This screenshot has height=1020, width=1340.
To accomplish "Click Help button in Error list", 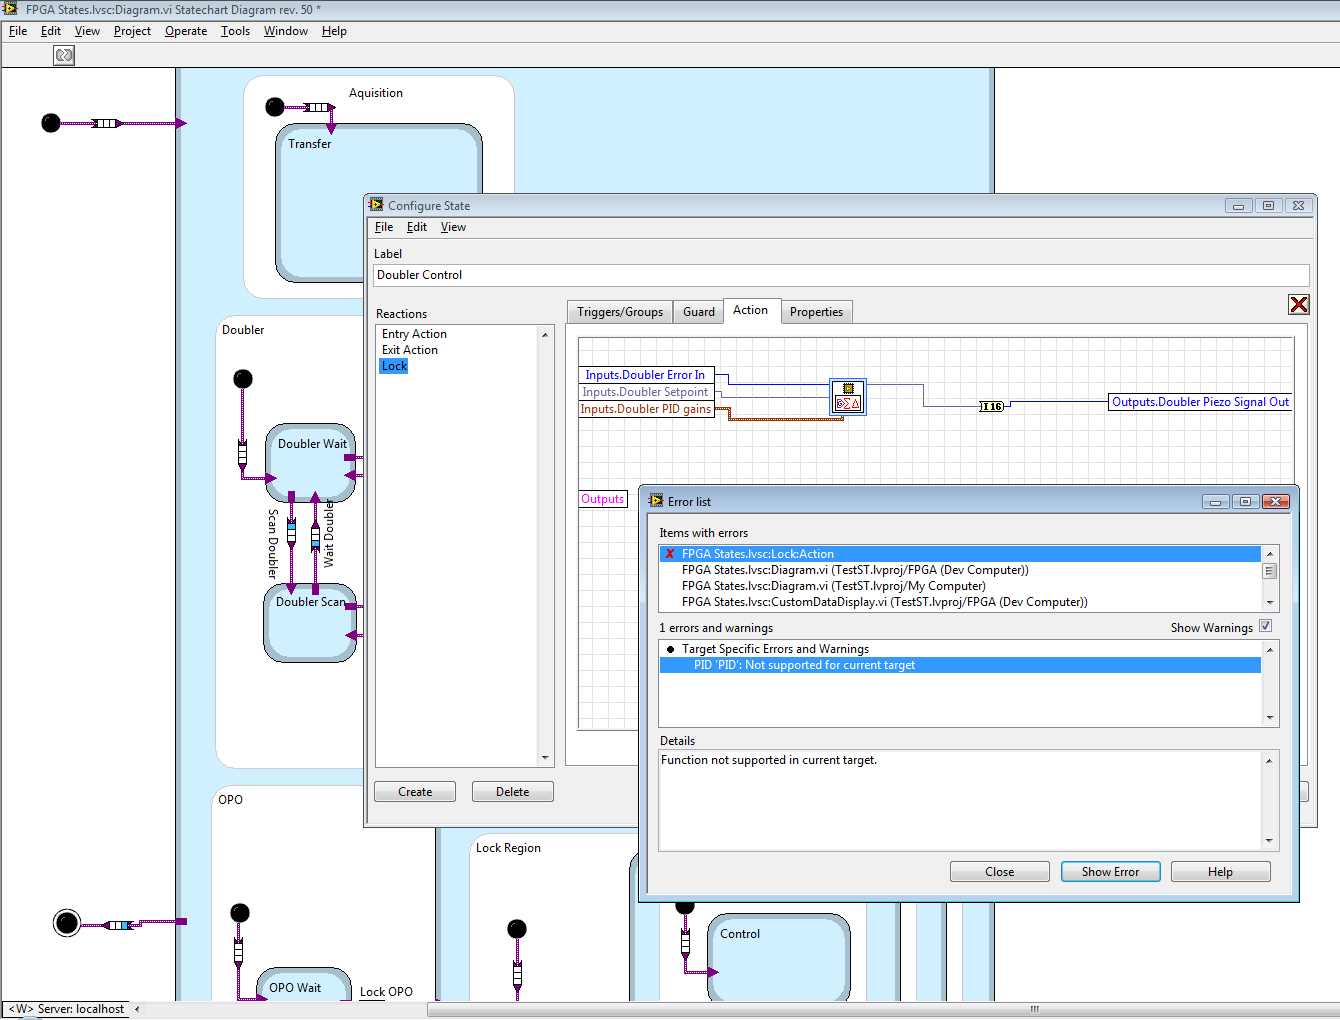I will [x=1220, y=872].
